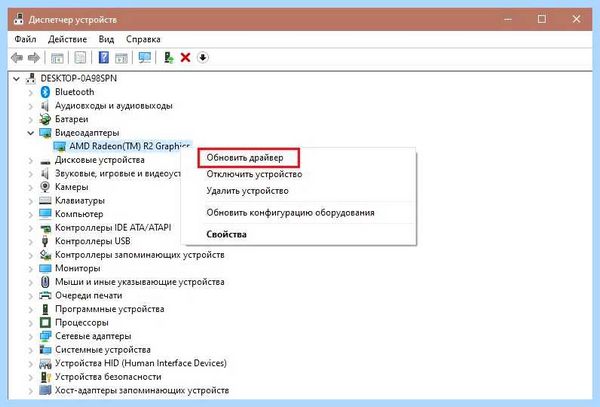Expand the Процессоры category

(30, 323)
